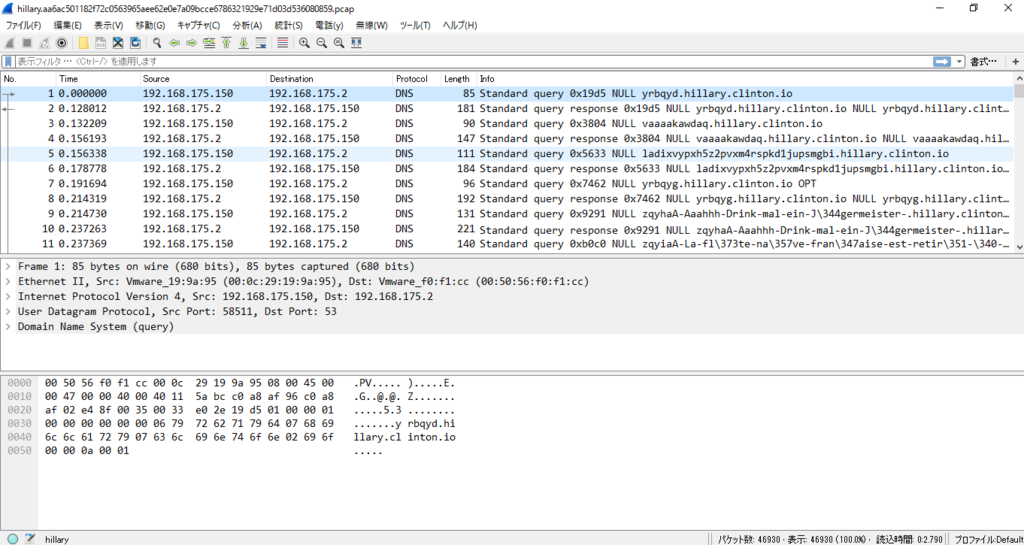1024x545 pixels.
Task: Sort by the Protocol column header
Action: point(416,79)
